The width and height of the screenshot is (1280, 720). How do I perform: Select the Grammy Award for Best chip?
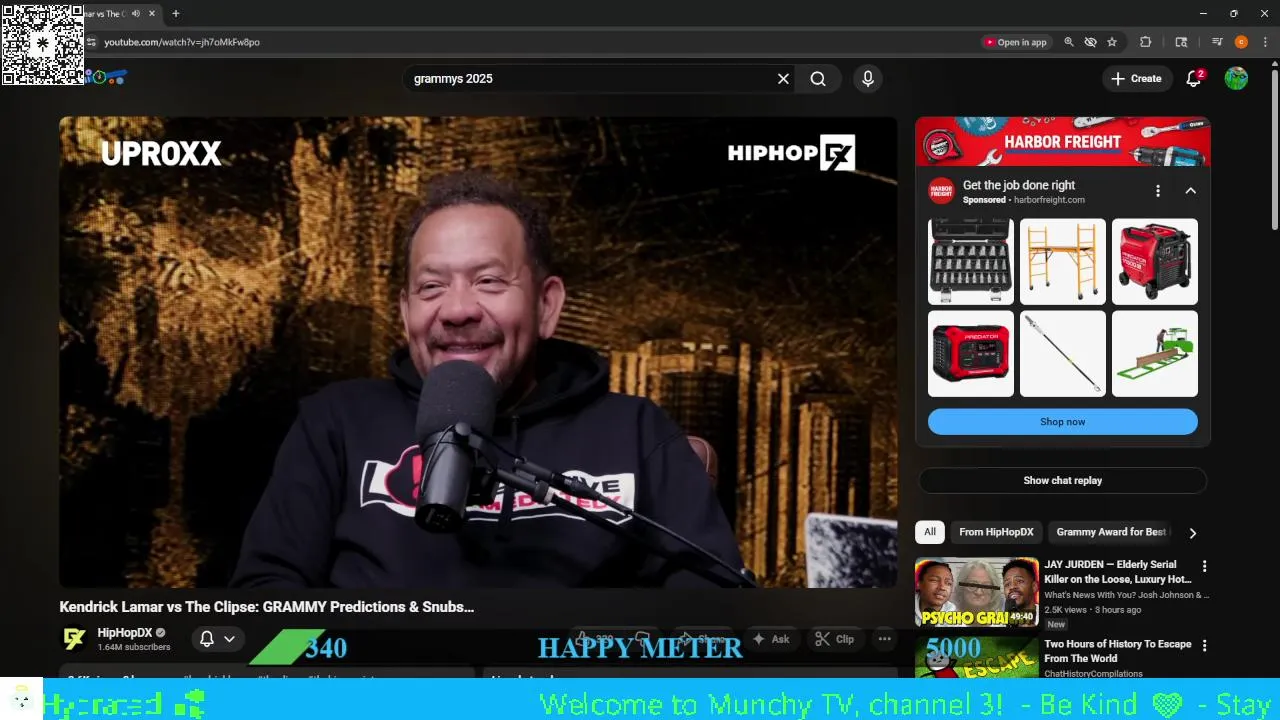(1111, 532)
